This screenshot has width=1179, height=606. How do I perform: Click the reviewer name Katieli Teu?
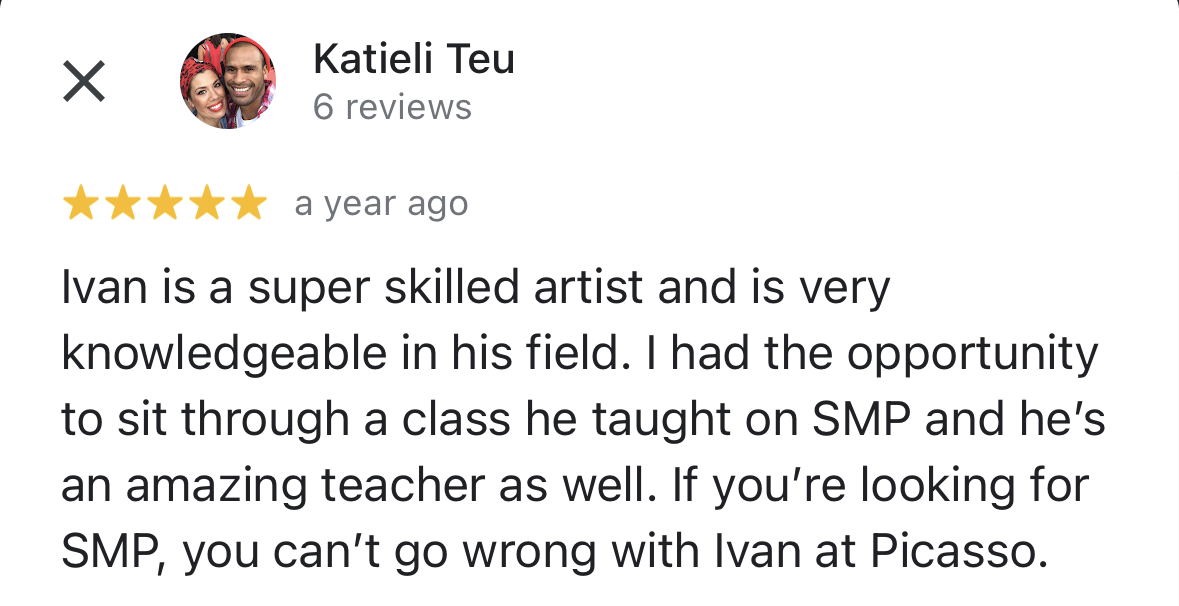click(x=414, y=59)
